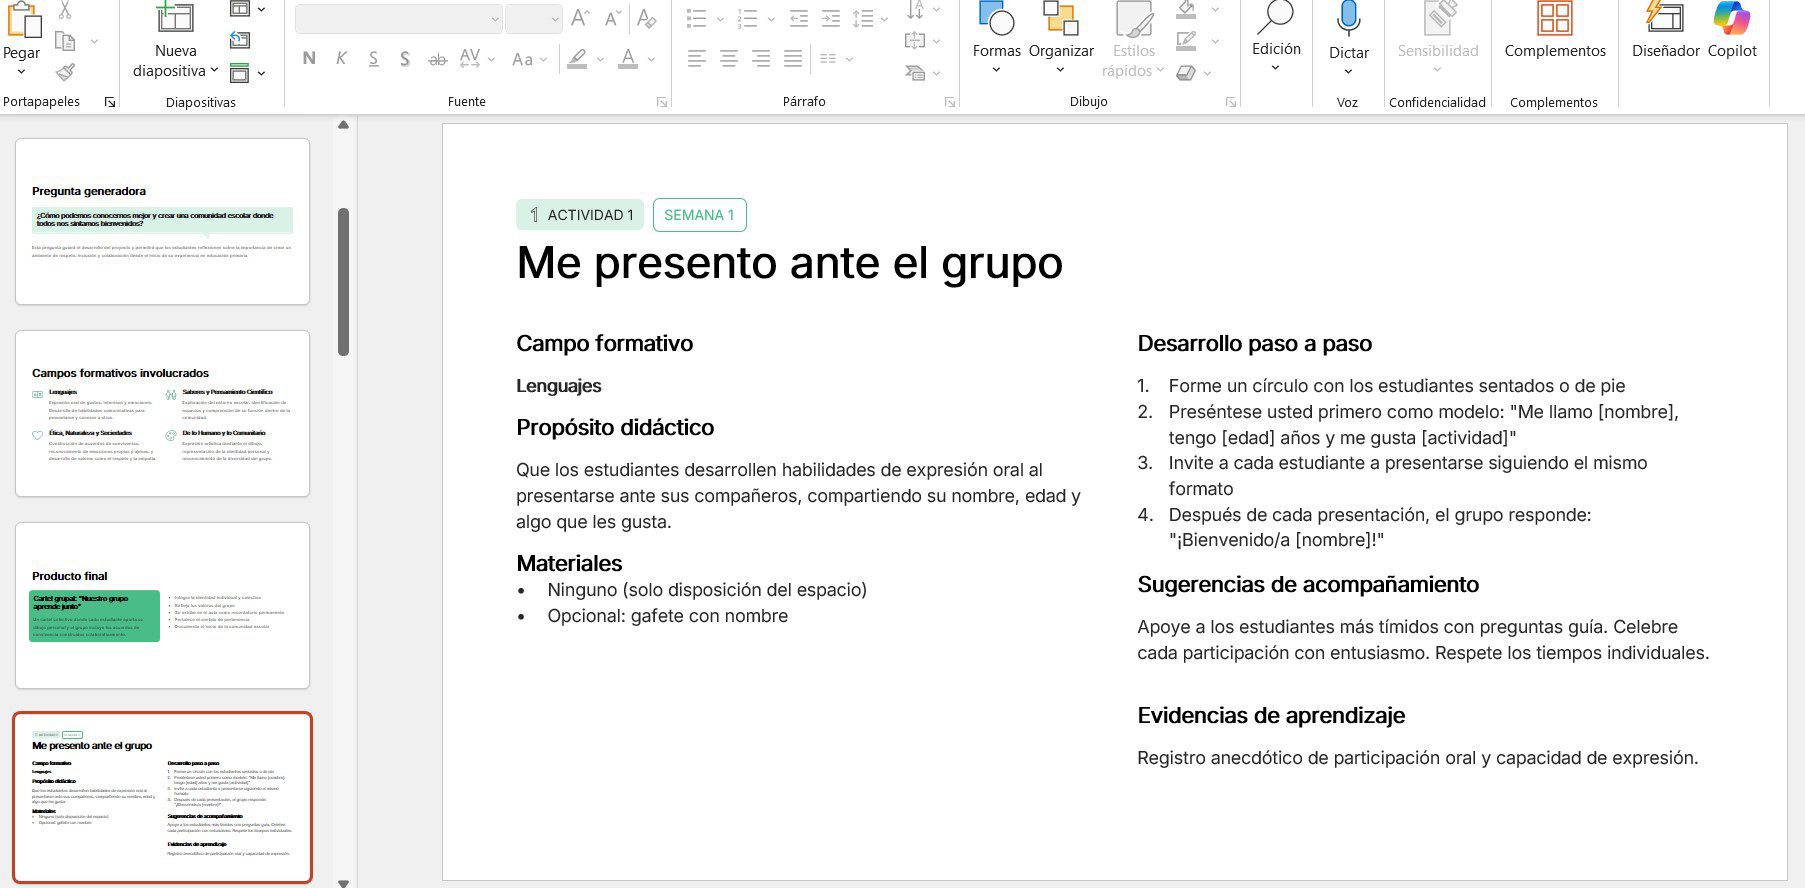
Task: Select the Pregunta generadora slide thumbnail
Action: point(162,221)
